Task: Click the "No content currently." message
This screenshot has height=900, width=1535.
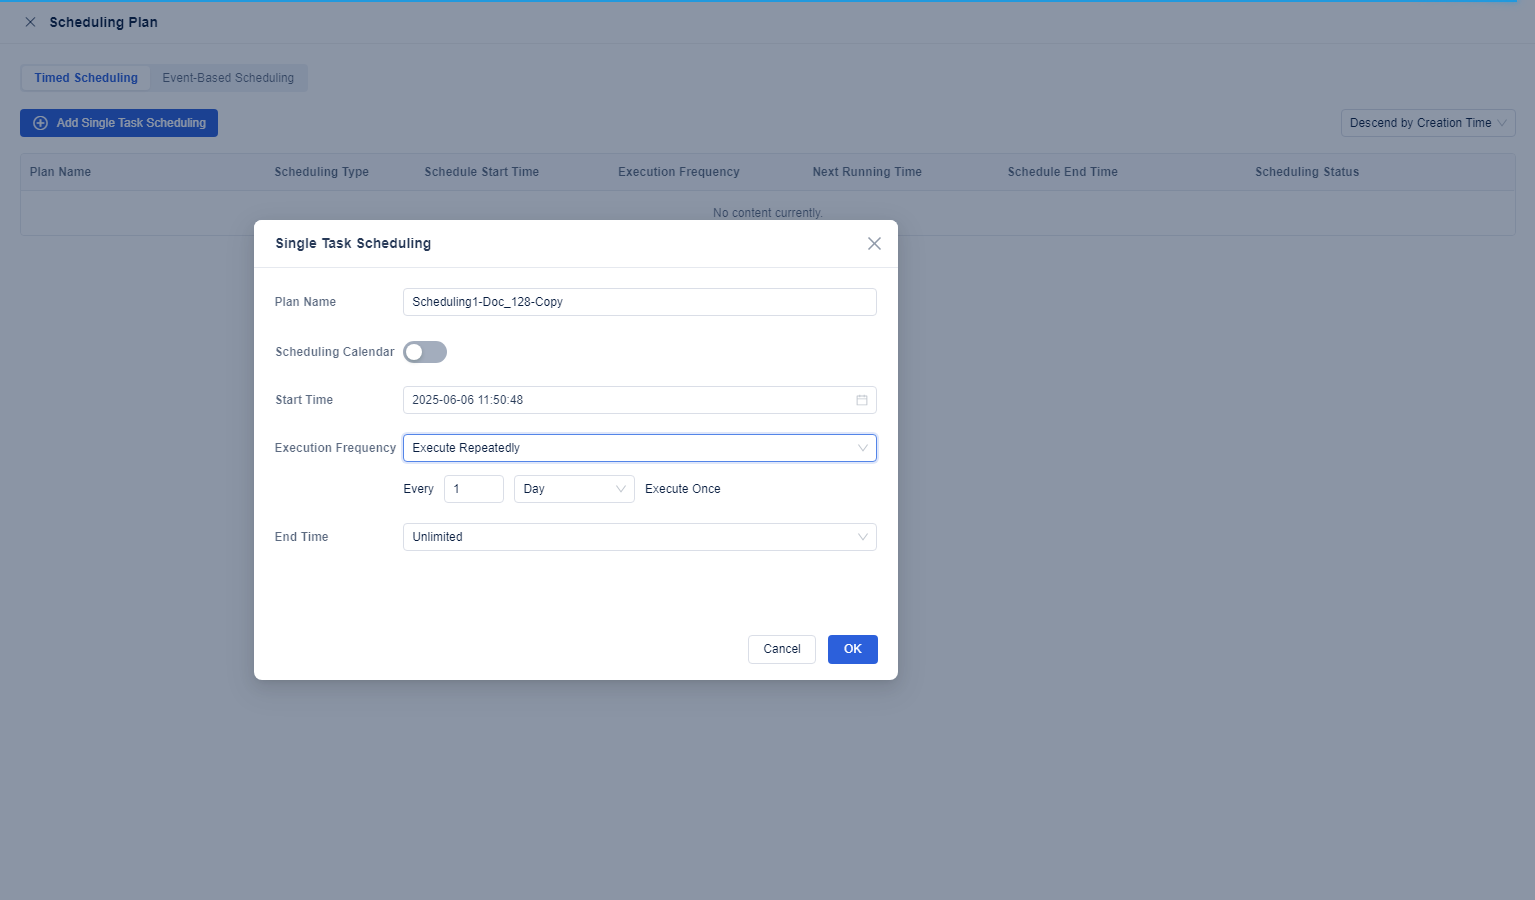Action: [768, 213]
